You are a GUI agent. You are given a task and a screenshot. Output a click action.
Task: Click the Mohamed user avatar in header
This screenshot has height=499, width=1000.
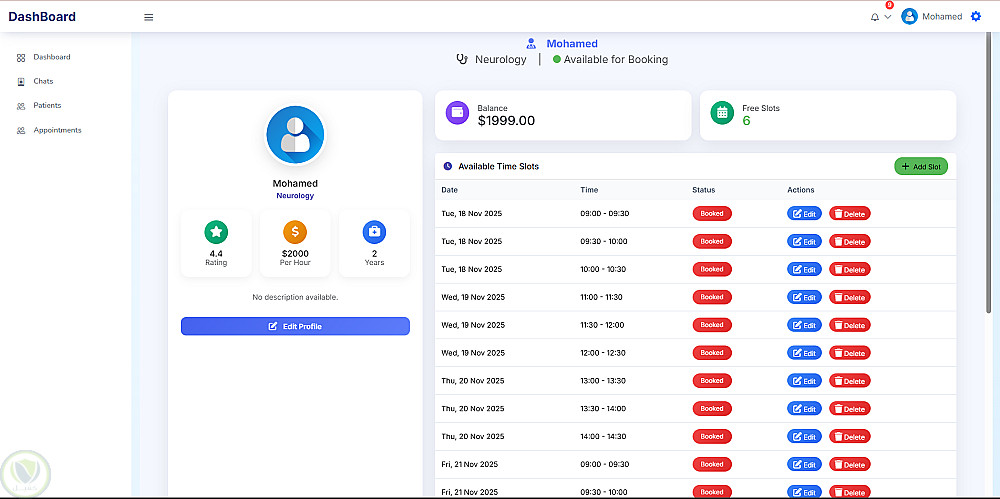click(909, 17)
